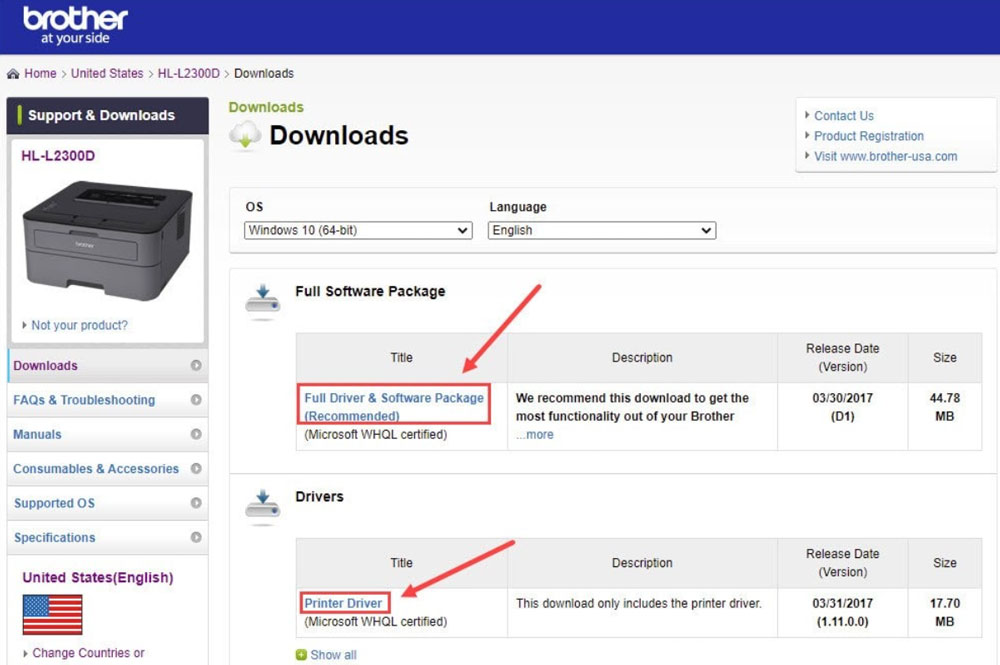This screenshot has width=1000, height=665.
Task: Click the Brother at your side logo
Action: (75, 26)
